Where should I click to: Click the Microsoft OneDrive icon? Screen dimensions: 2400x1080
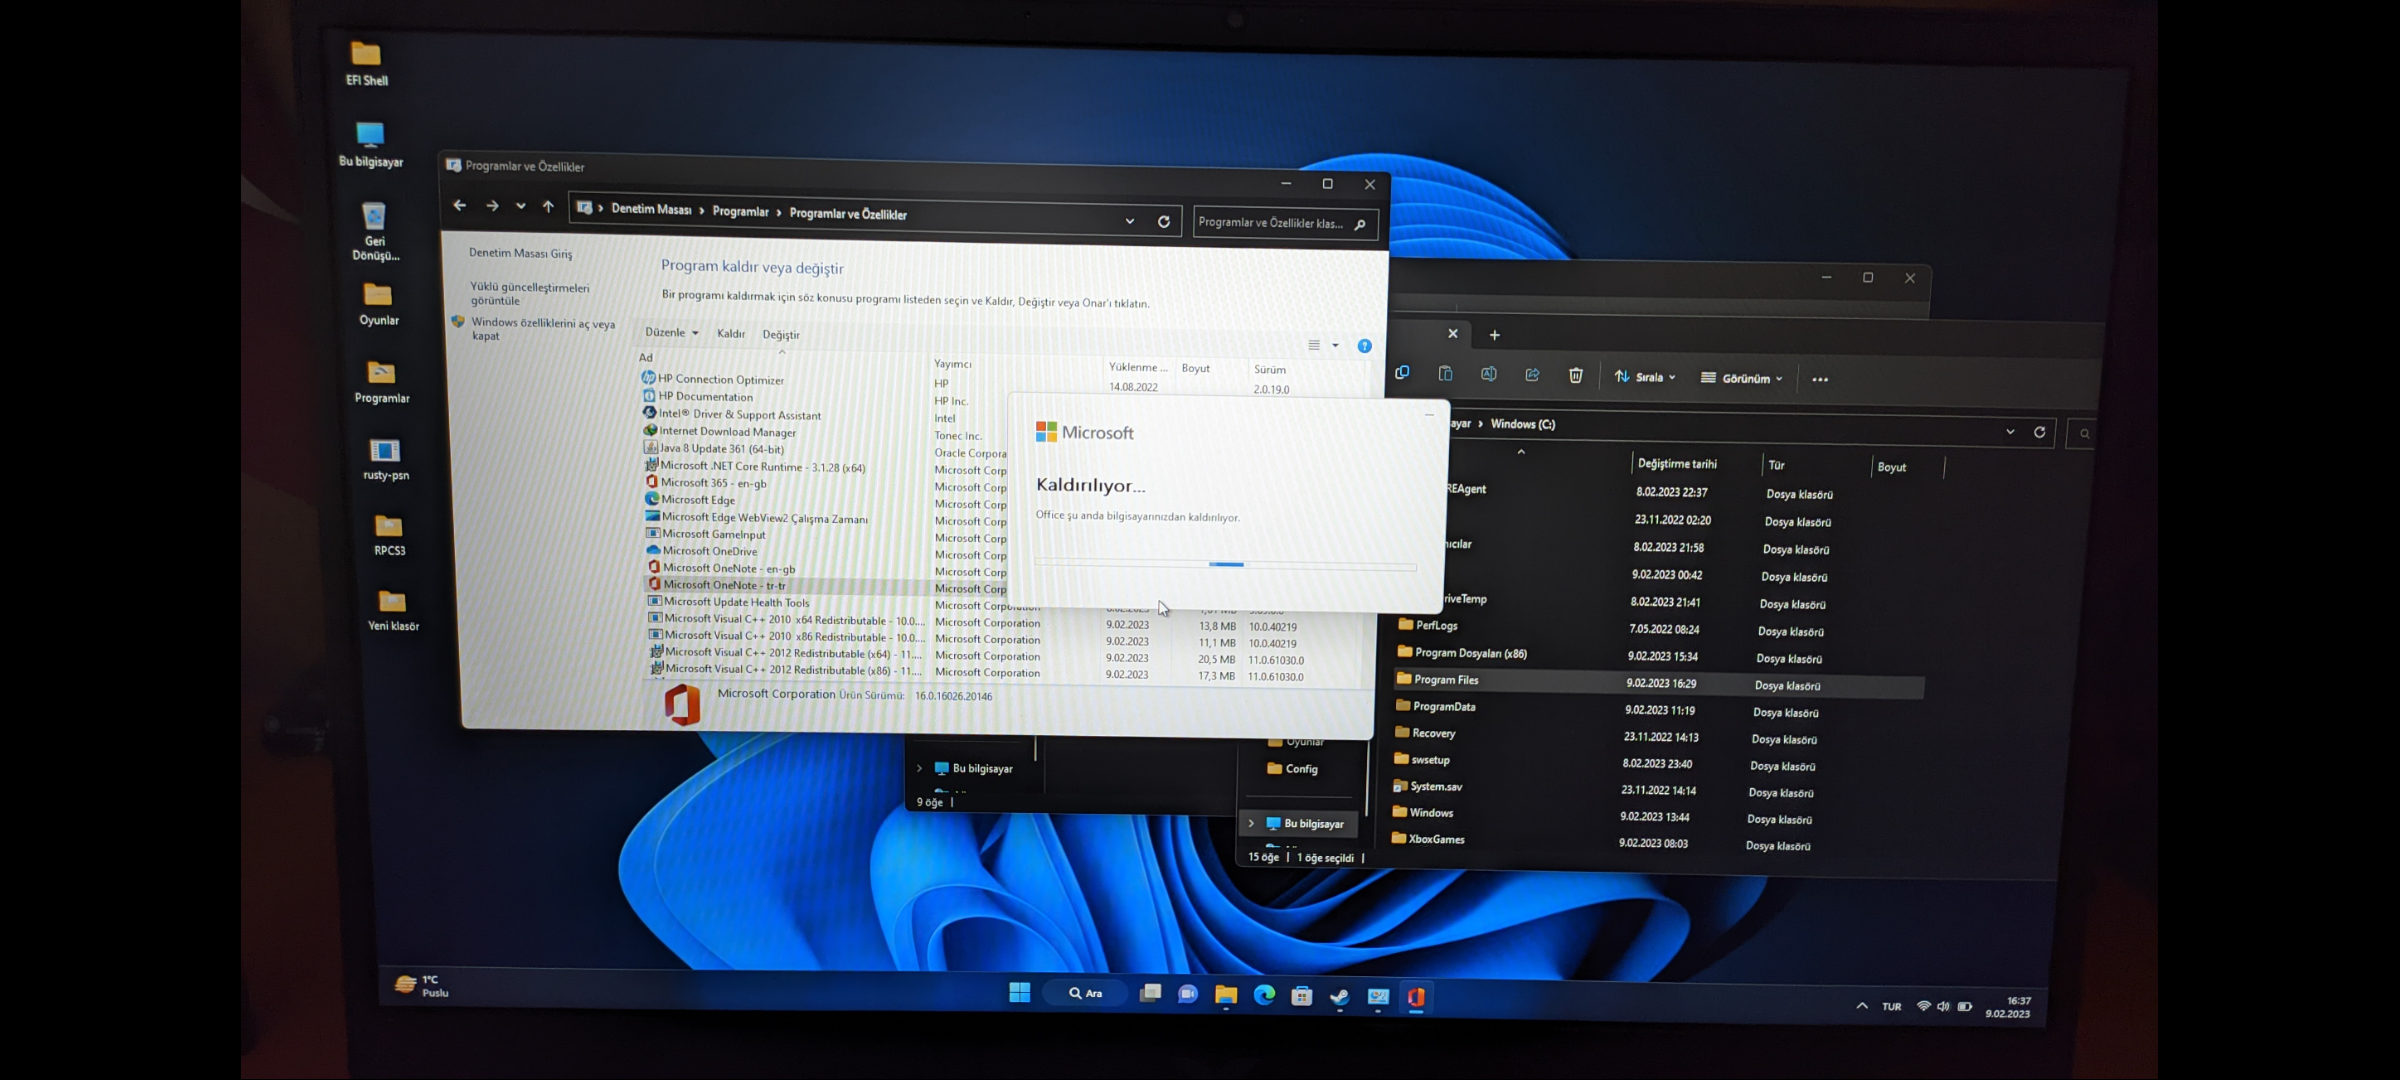click(x=652, y=552)
